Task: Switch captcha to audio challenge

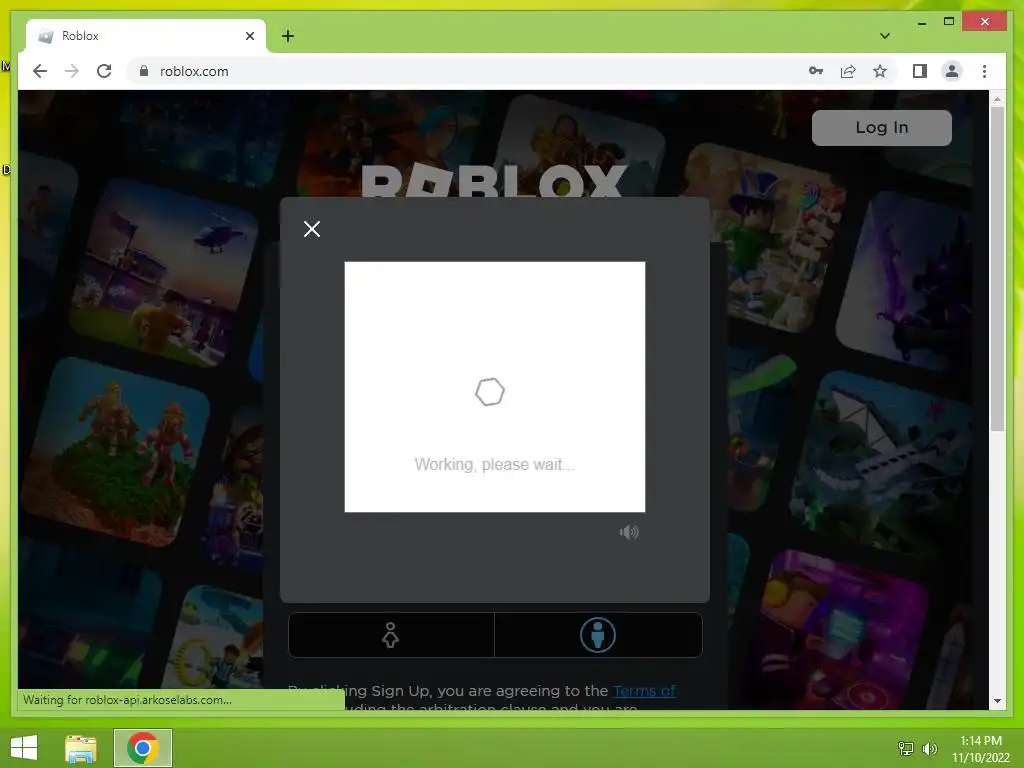Action: [x=629, y=532]
